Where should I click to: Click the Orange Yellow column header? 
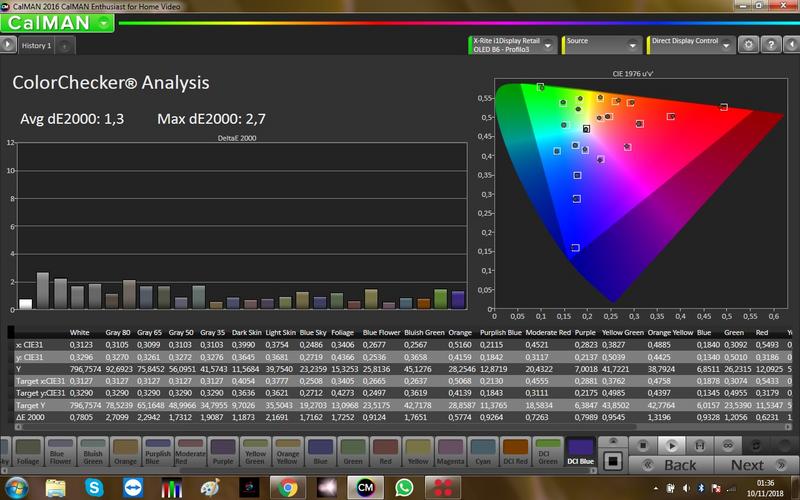point(670,332)
